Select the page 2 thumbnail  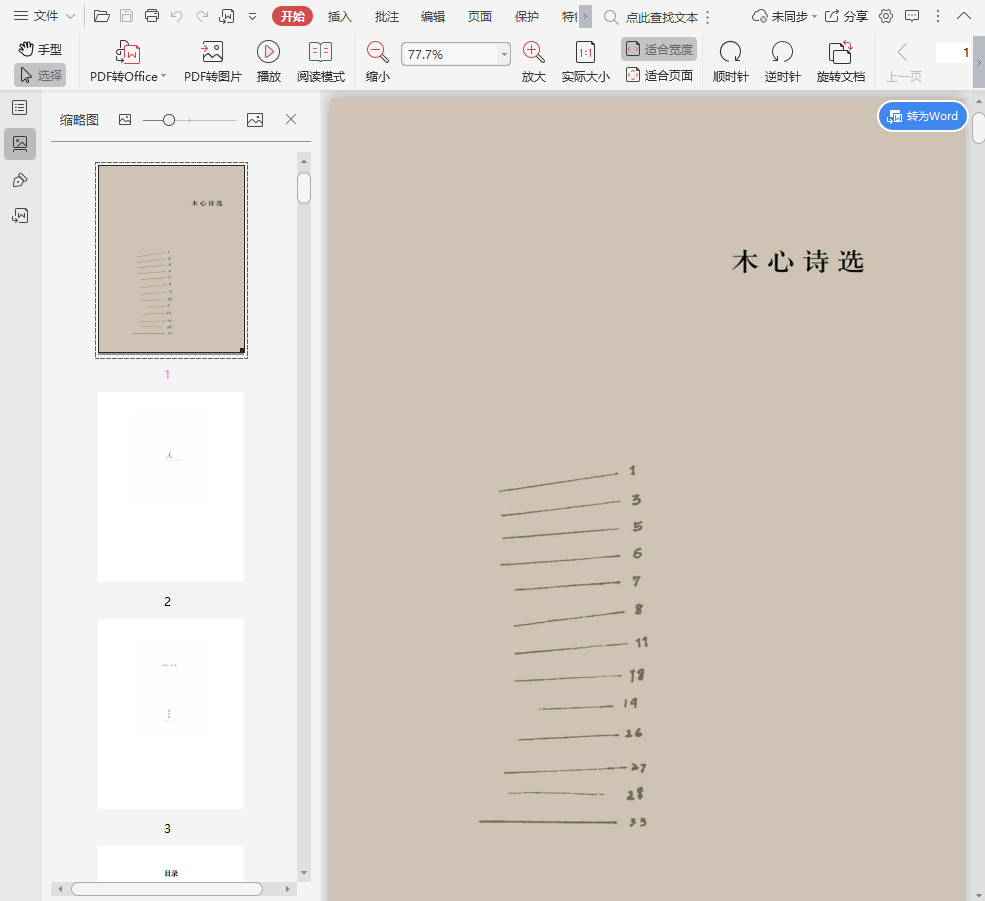pos(171,487)
